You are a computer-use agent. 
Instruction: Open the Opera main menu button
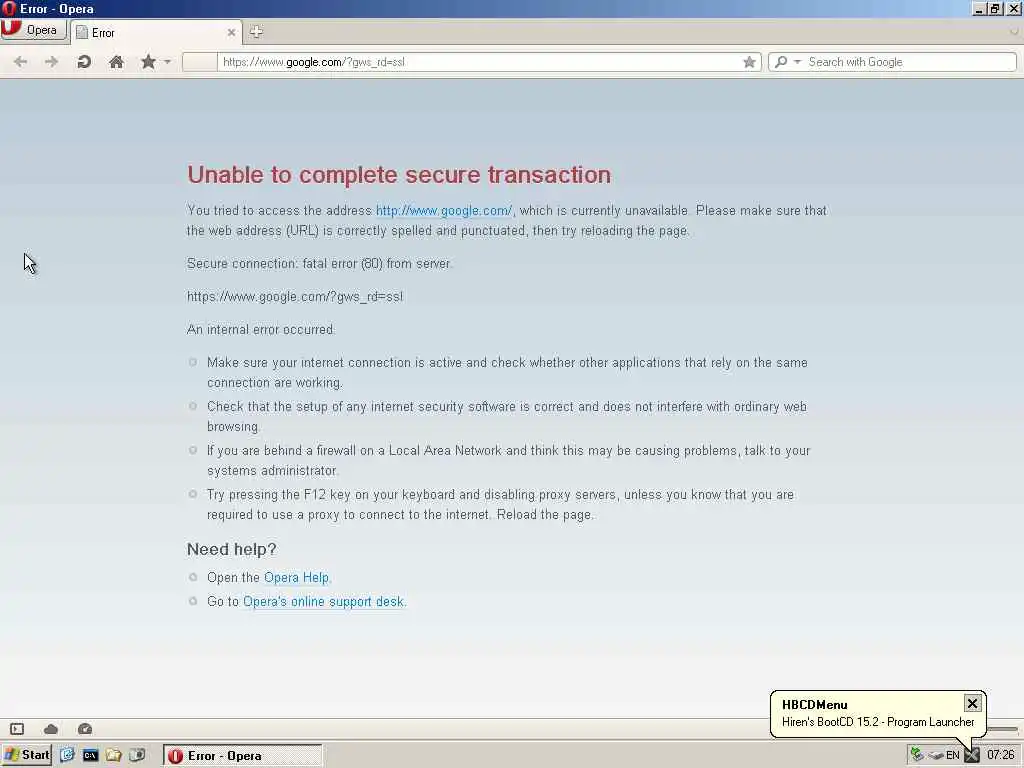pos(33,30)
